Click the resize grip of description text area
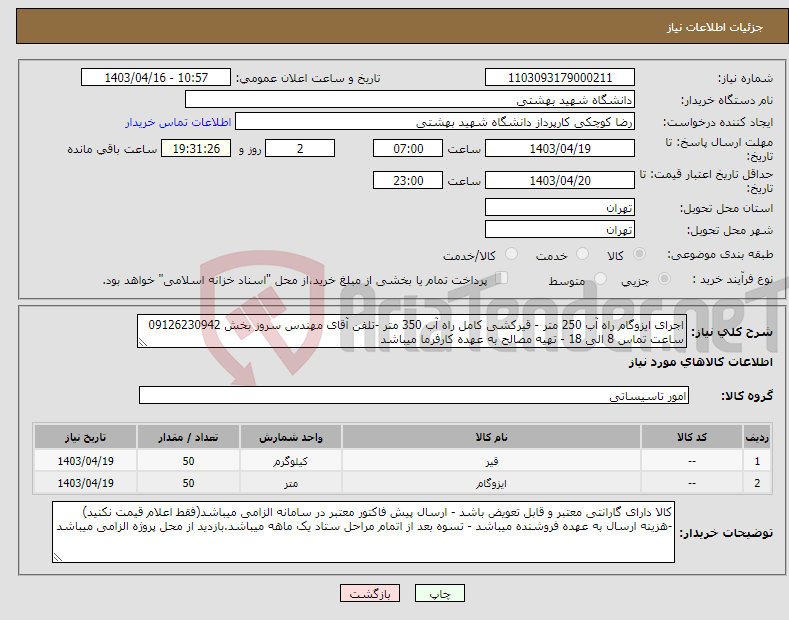789x620 pixels. [x=143, y=343]
